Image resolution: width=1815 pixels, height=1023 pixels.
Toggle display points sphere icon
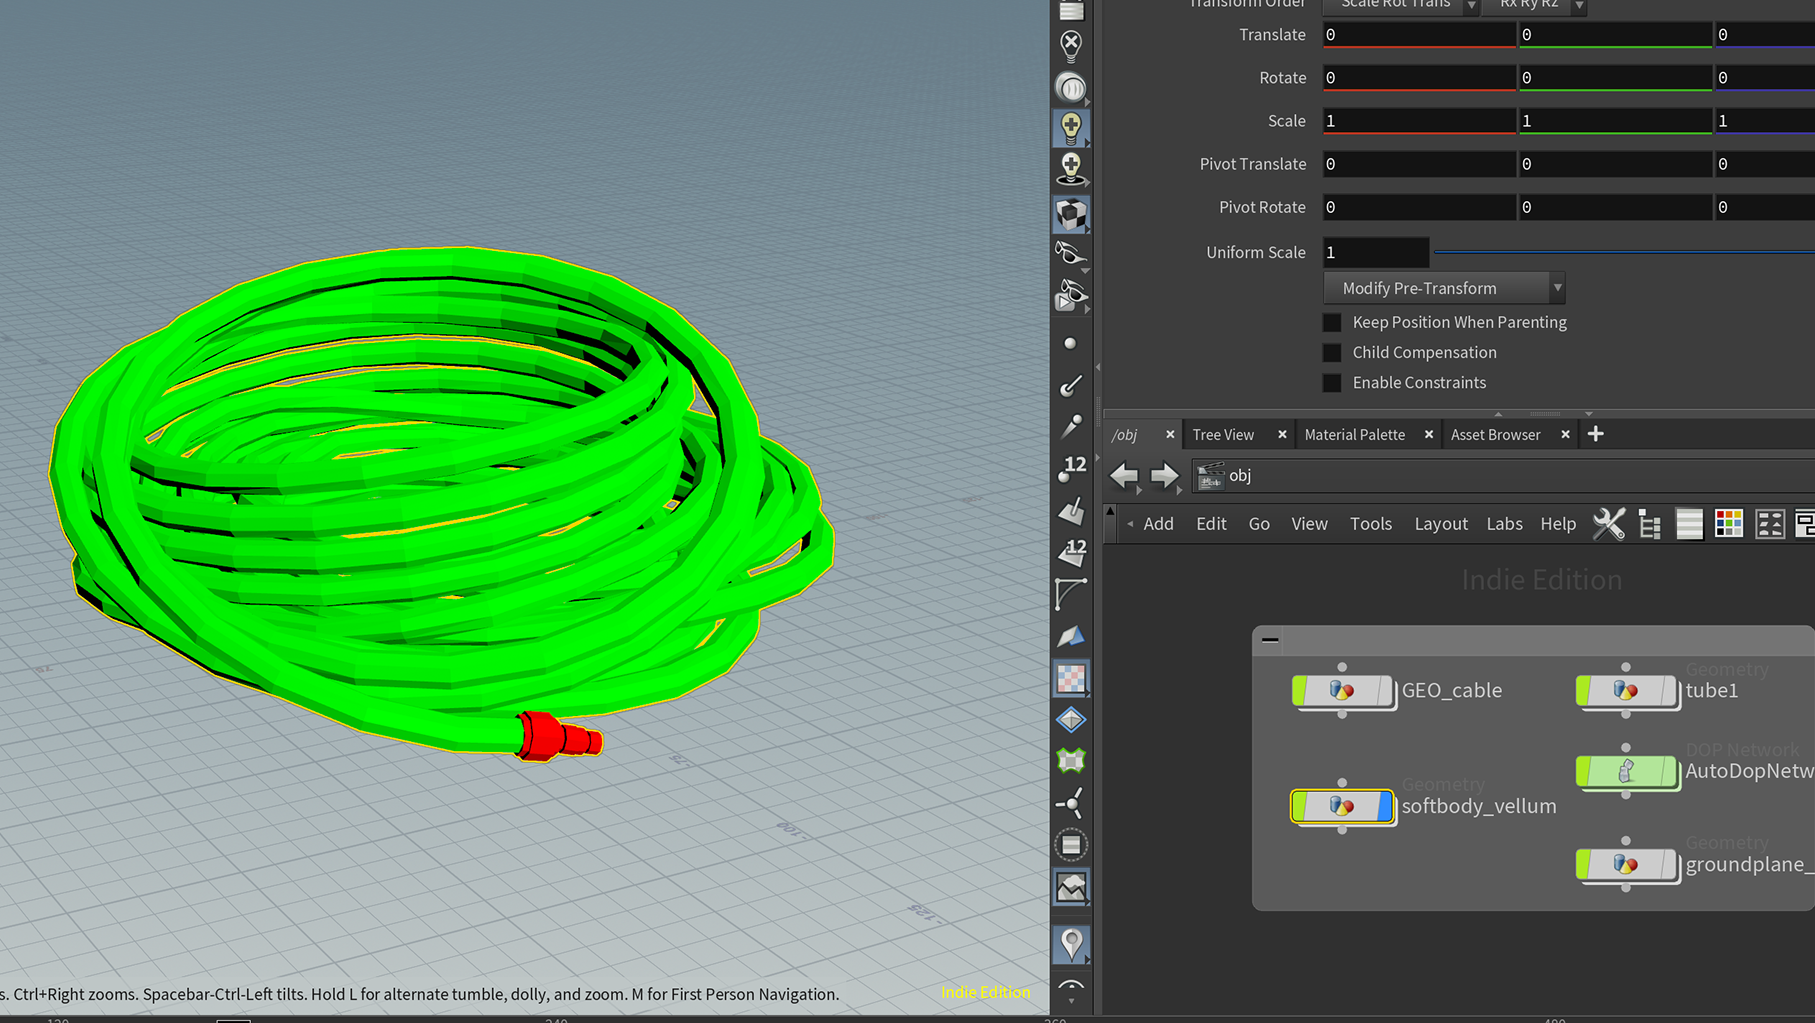1071,344
